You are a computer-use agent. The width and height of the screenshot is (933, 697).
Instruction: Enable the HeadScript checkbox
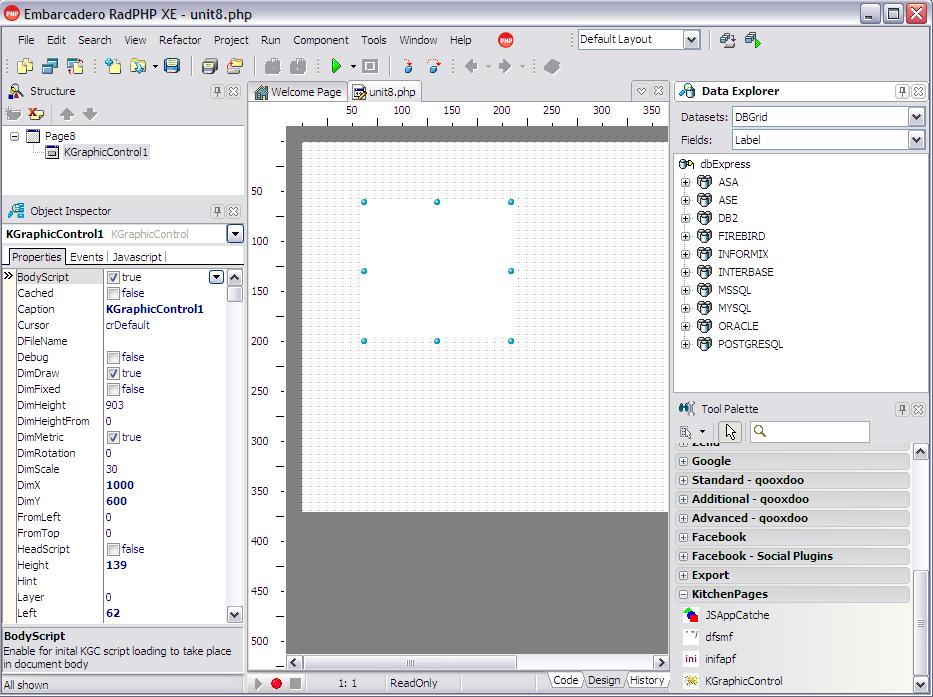[x=113, y=549]
